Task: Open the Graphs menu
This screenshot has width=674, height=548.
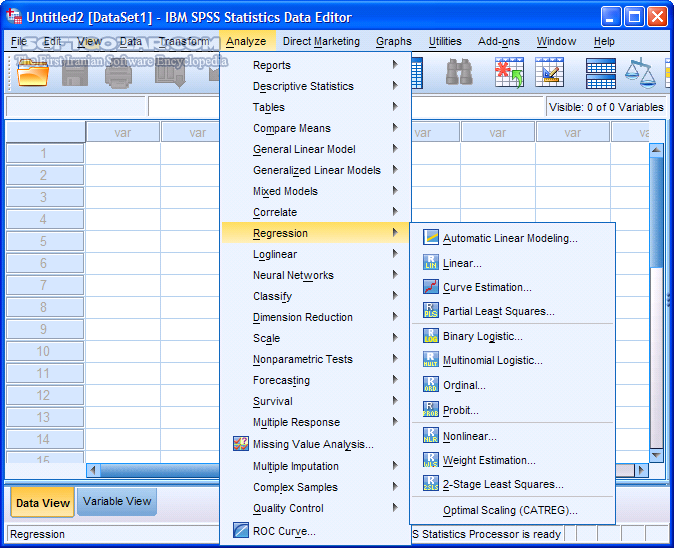Action: click(x=394, y=41)
